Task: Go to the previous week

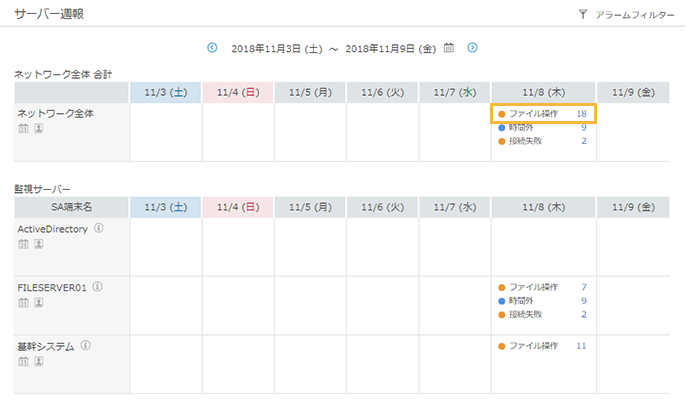Action: tap(212, 47)
